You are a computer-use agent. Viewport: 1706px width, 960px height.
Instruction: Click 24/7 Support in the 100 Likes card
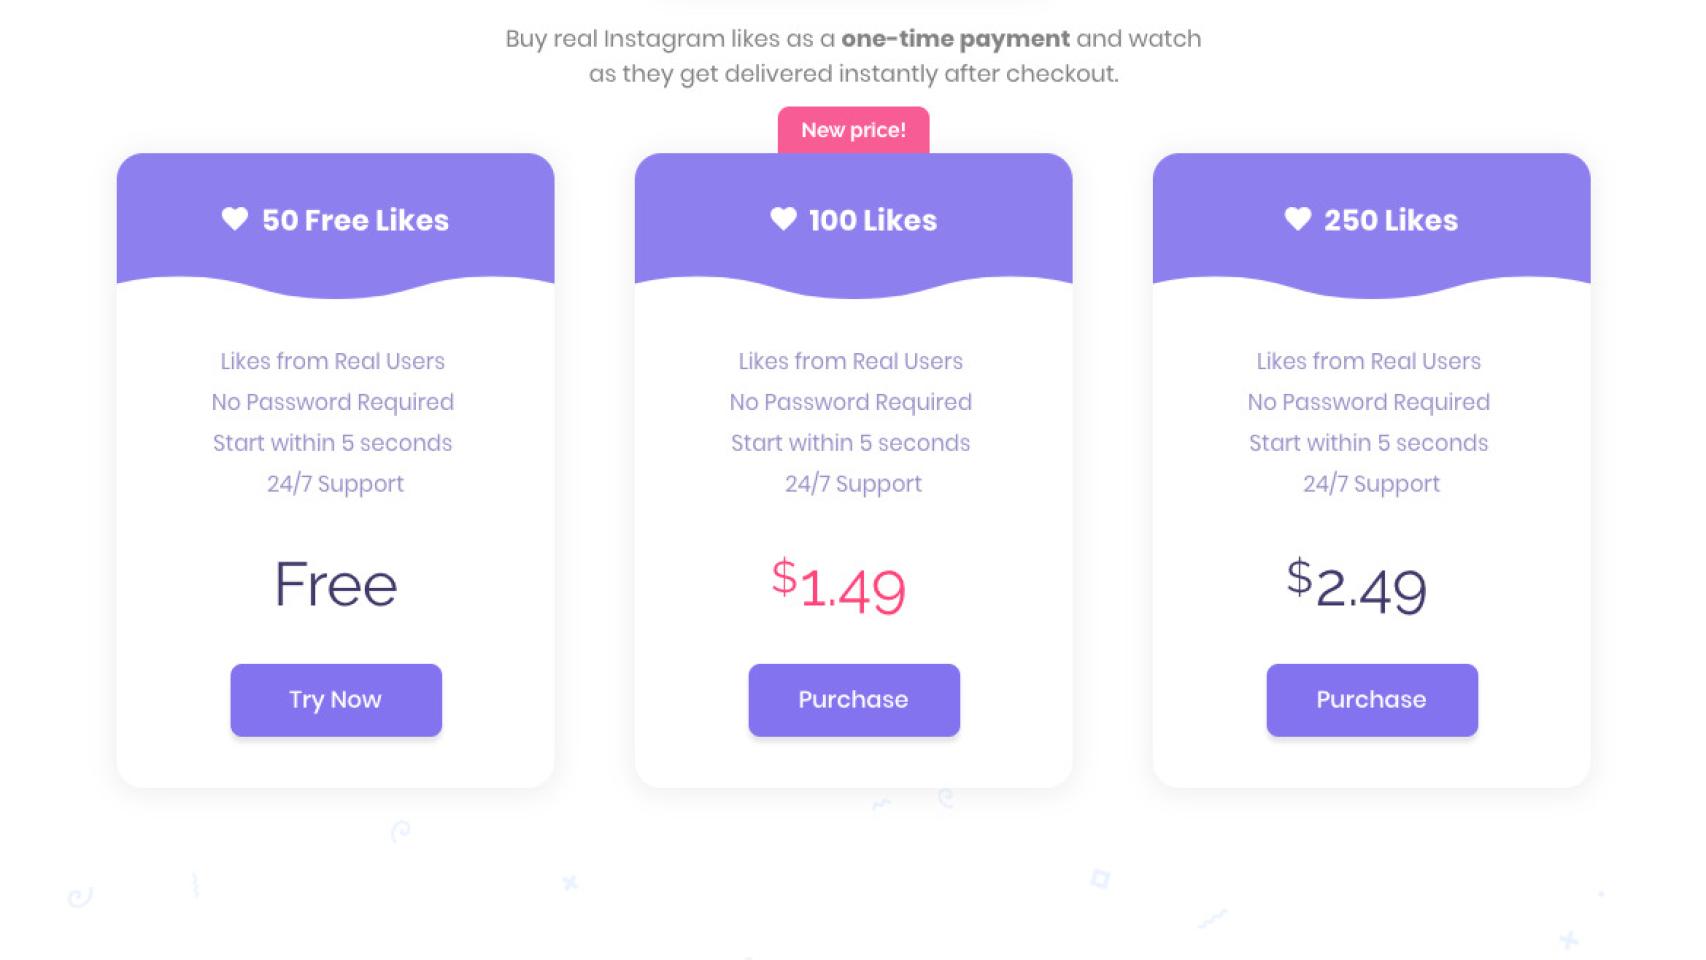coord(853,484)
